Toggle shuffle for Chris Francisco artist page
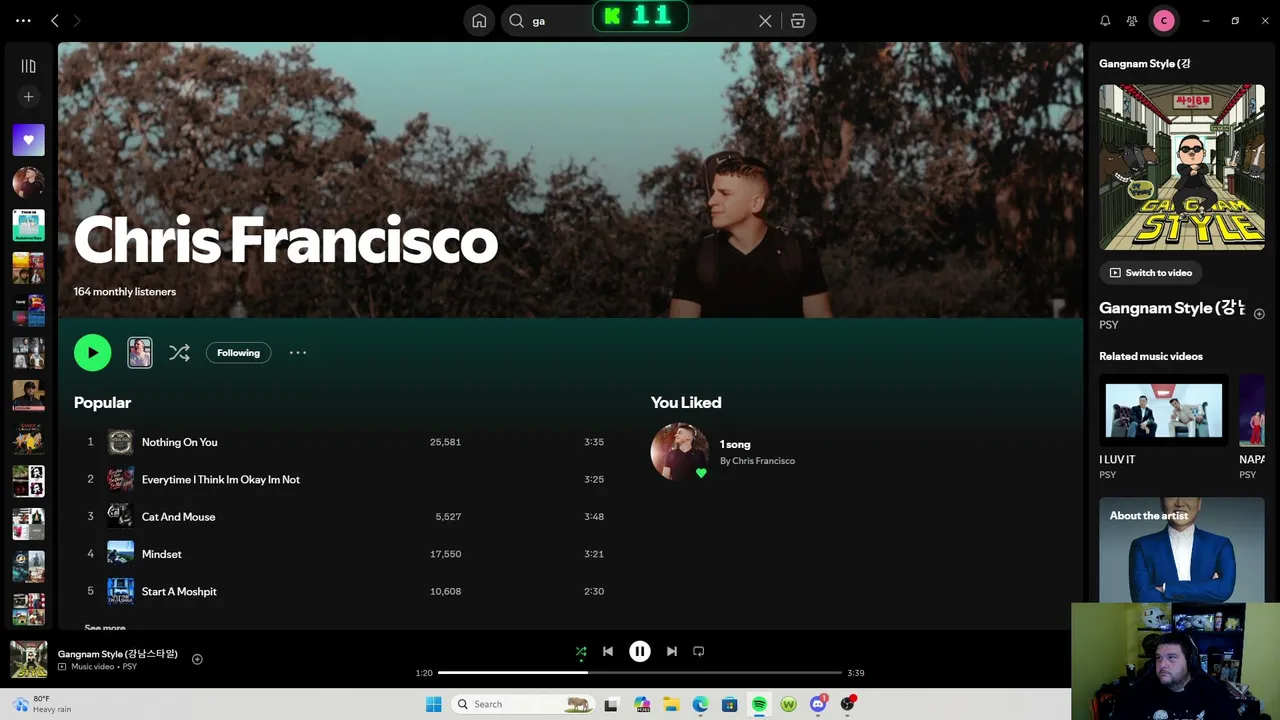This screenshot has width=1280, height=720. [179, 352]
